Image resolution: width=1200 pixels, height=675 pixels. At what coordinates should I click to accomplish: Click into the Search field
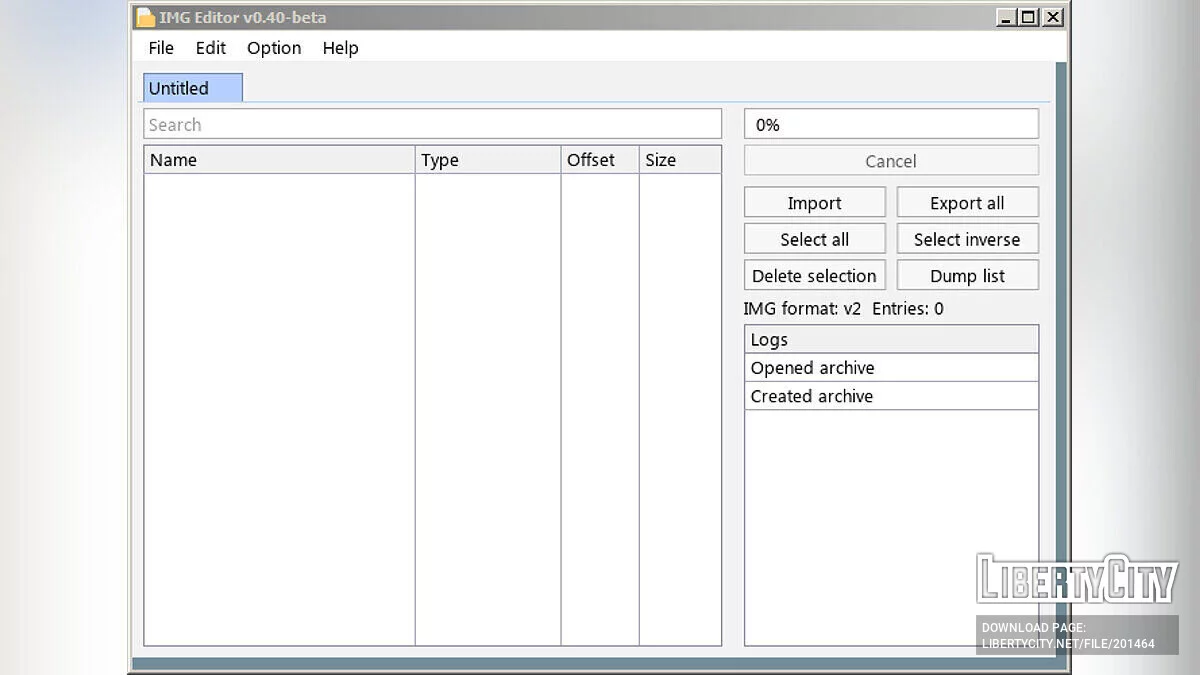pos(432,125)
